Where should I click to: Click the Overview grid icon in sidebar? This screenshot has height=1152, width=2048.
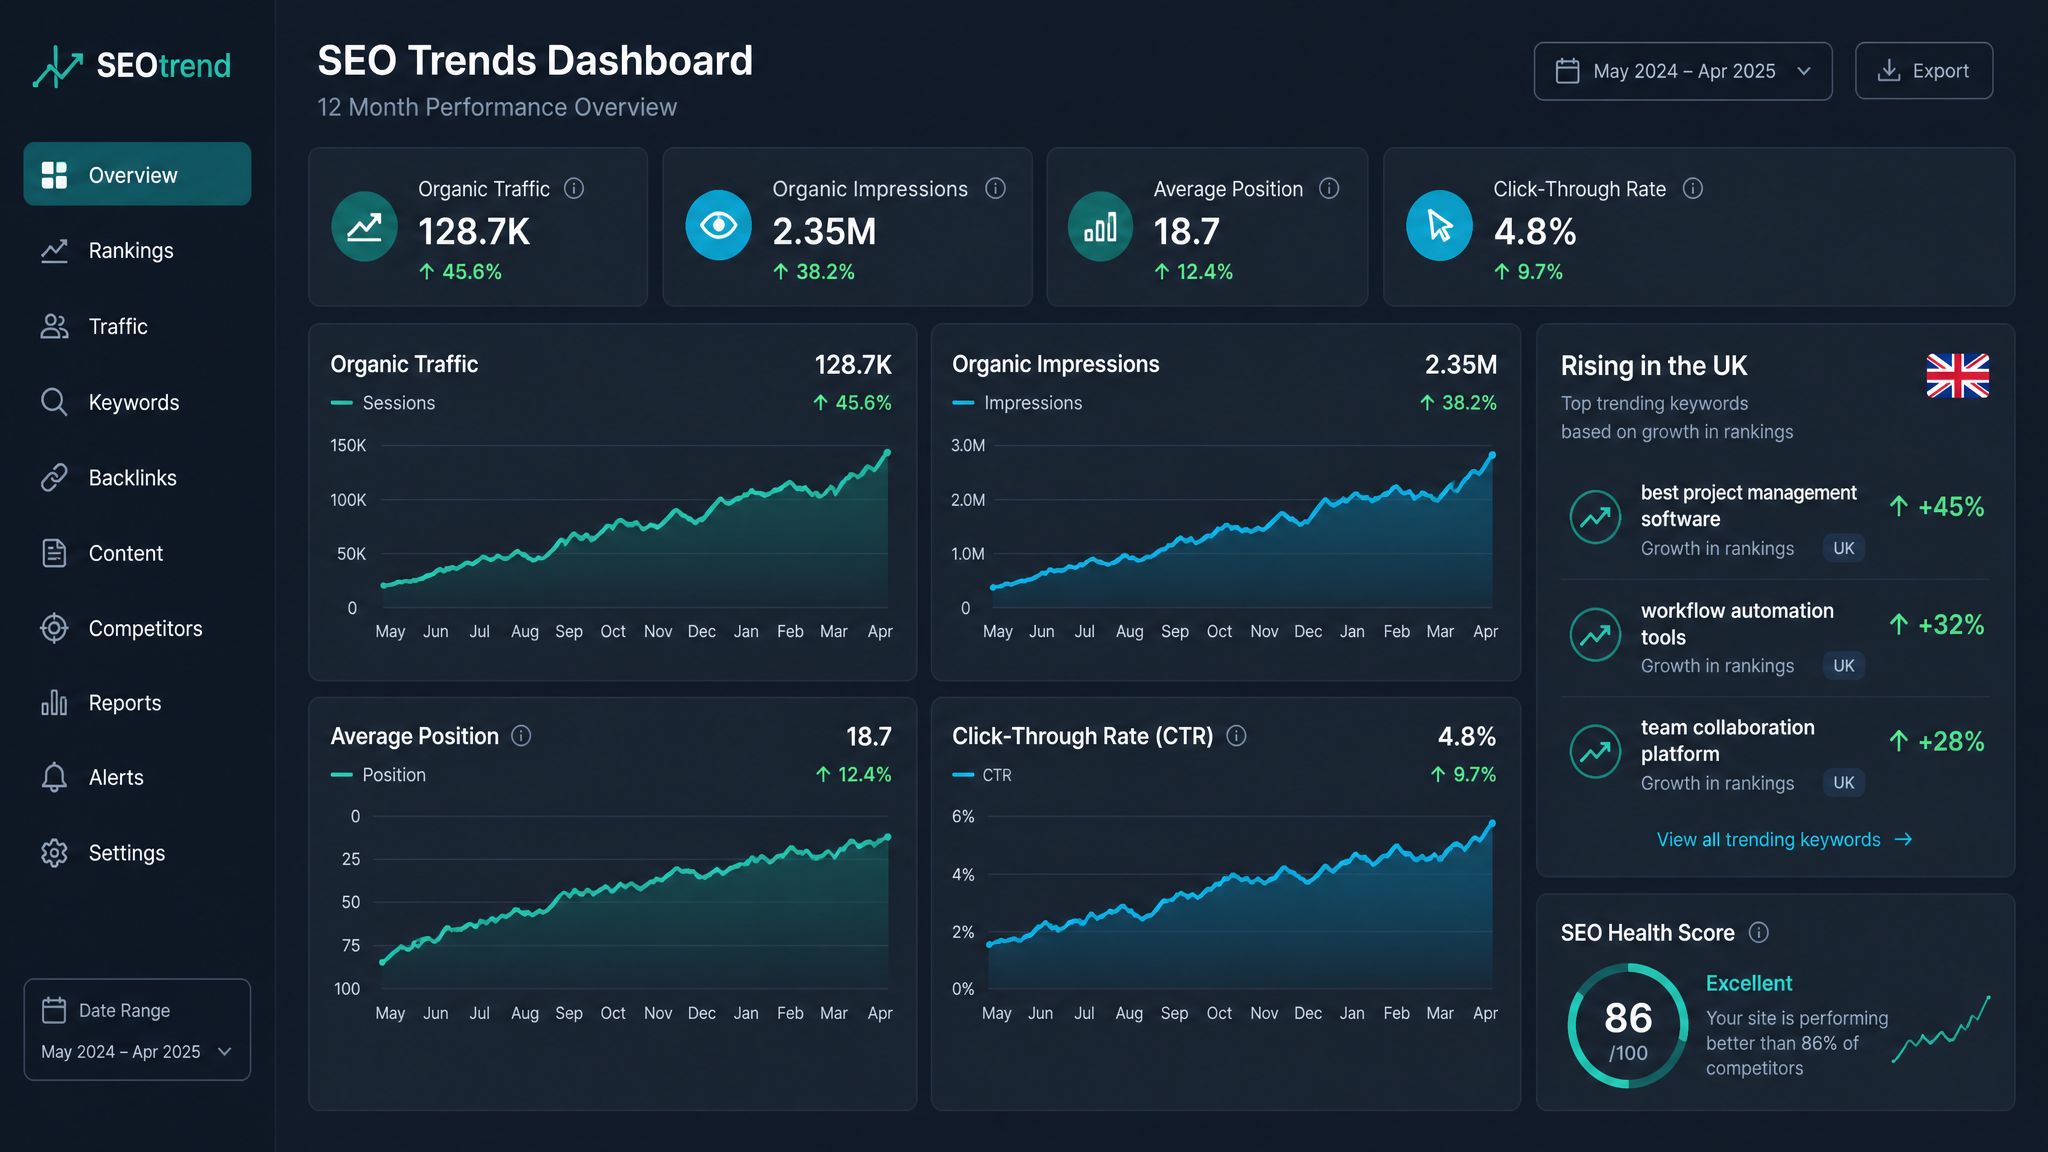coord(54,175)
